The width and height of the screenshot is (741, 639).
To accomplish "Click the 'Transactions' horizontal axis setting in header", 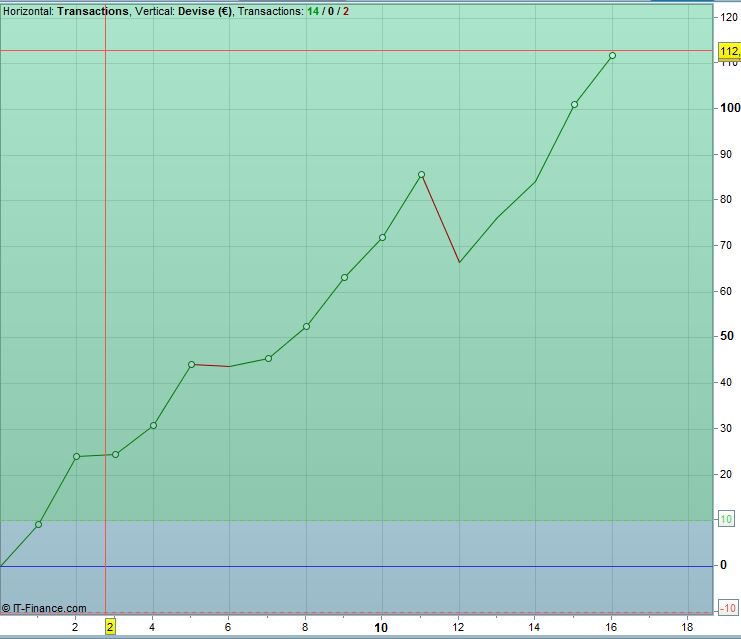I will tap(93, 11).
